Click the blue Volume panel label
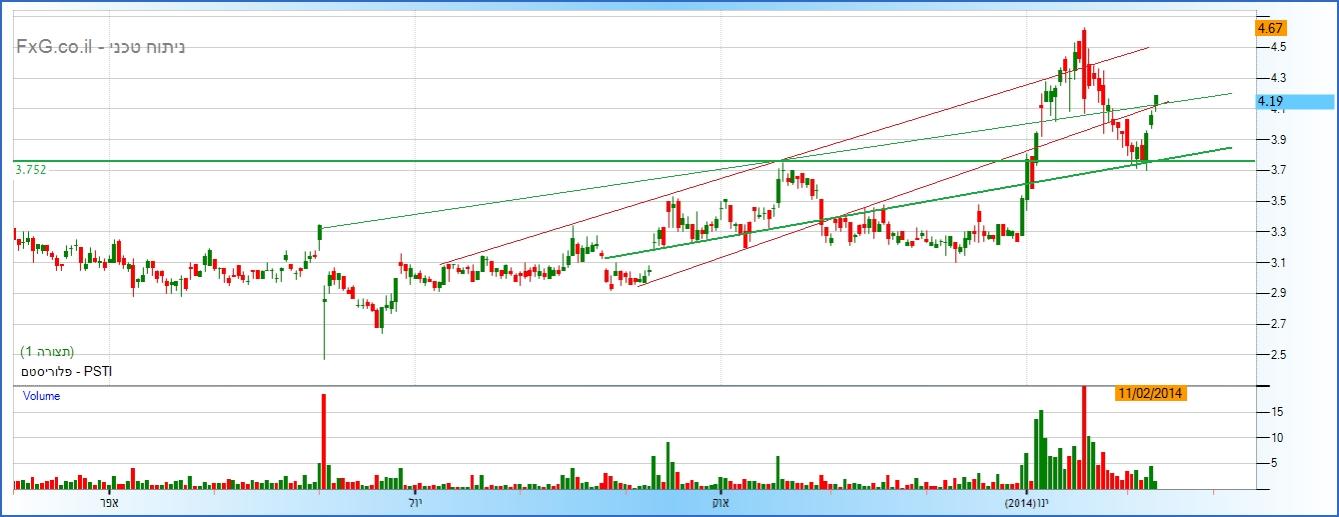The image size is (1339, 517). (42, 396)
